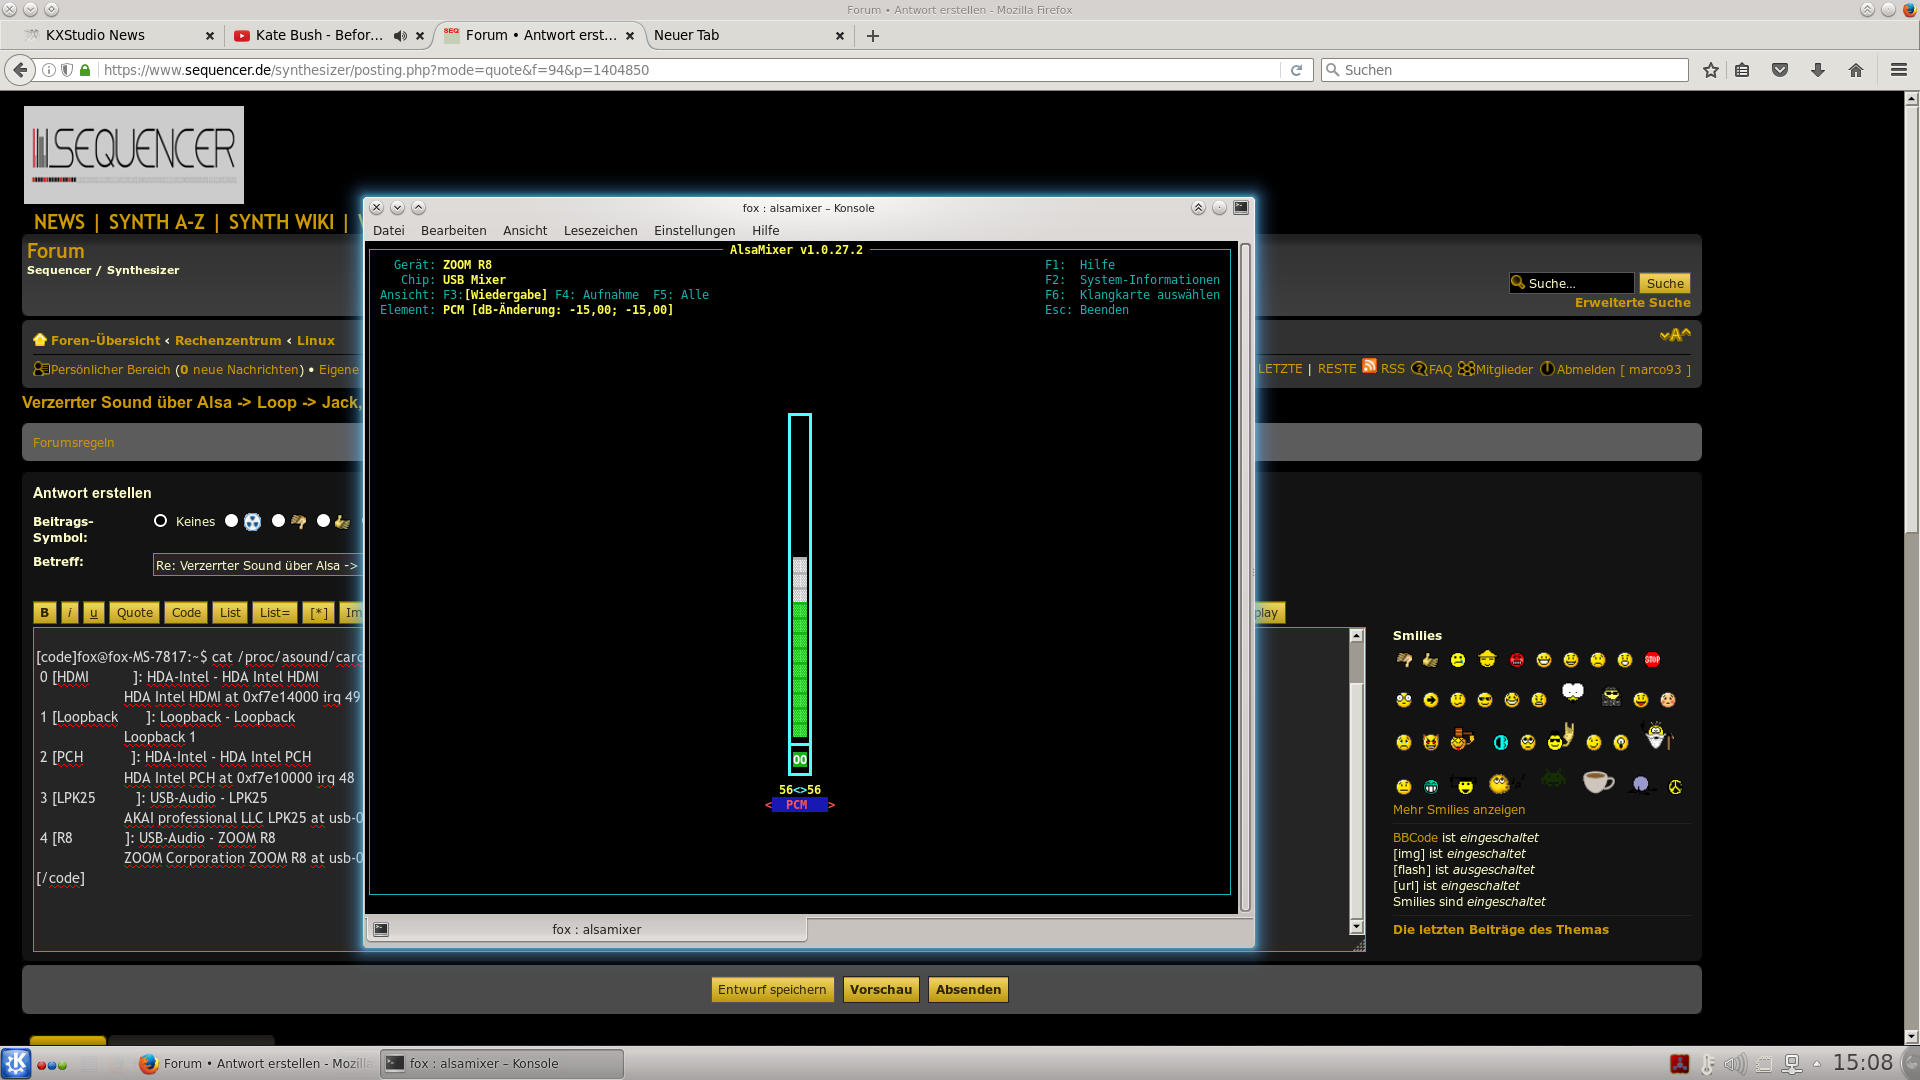Open network icon in system tray
Viewport: 1920px width, 1080px height.
(1793, 1064)
